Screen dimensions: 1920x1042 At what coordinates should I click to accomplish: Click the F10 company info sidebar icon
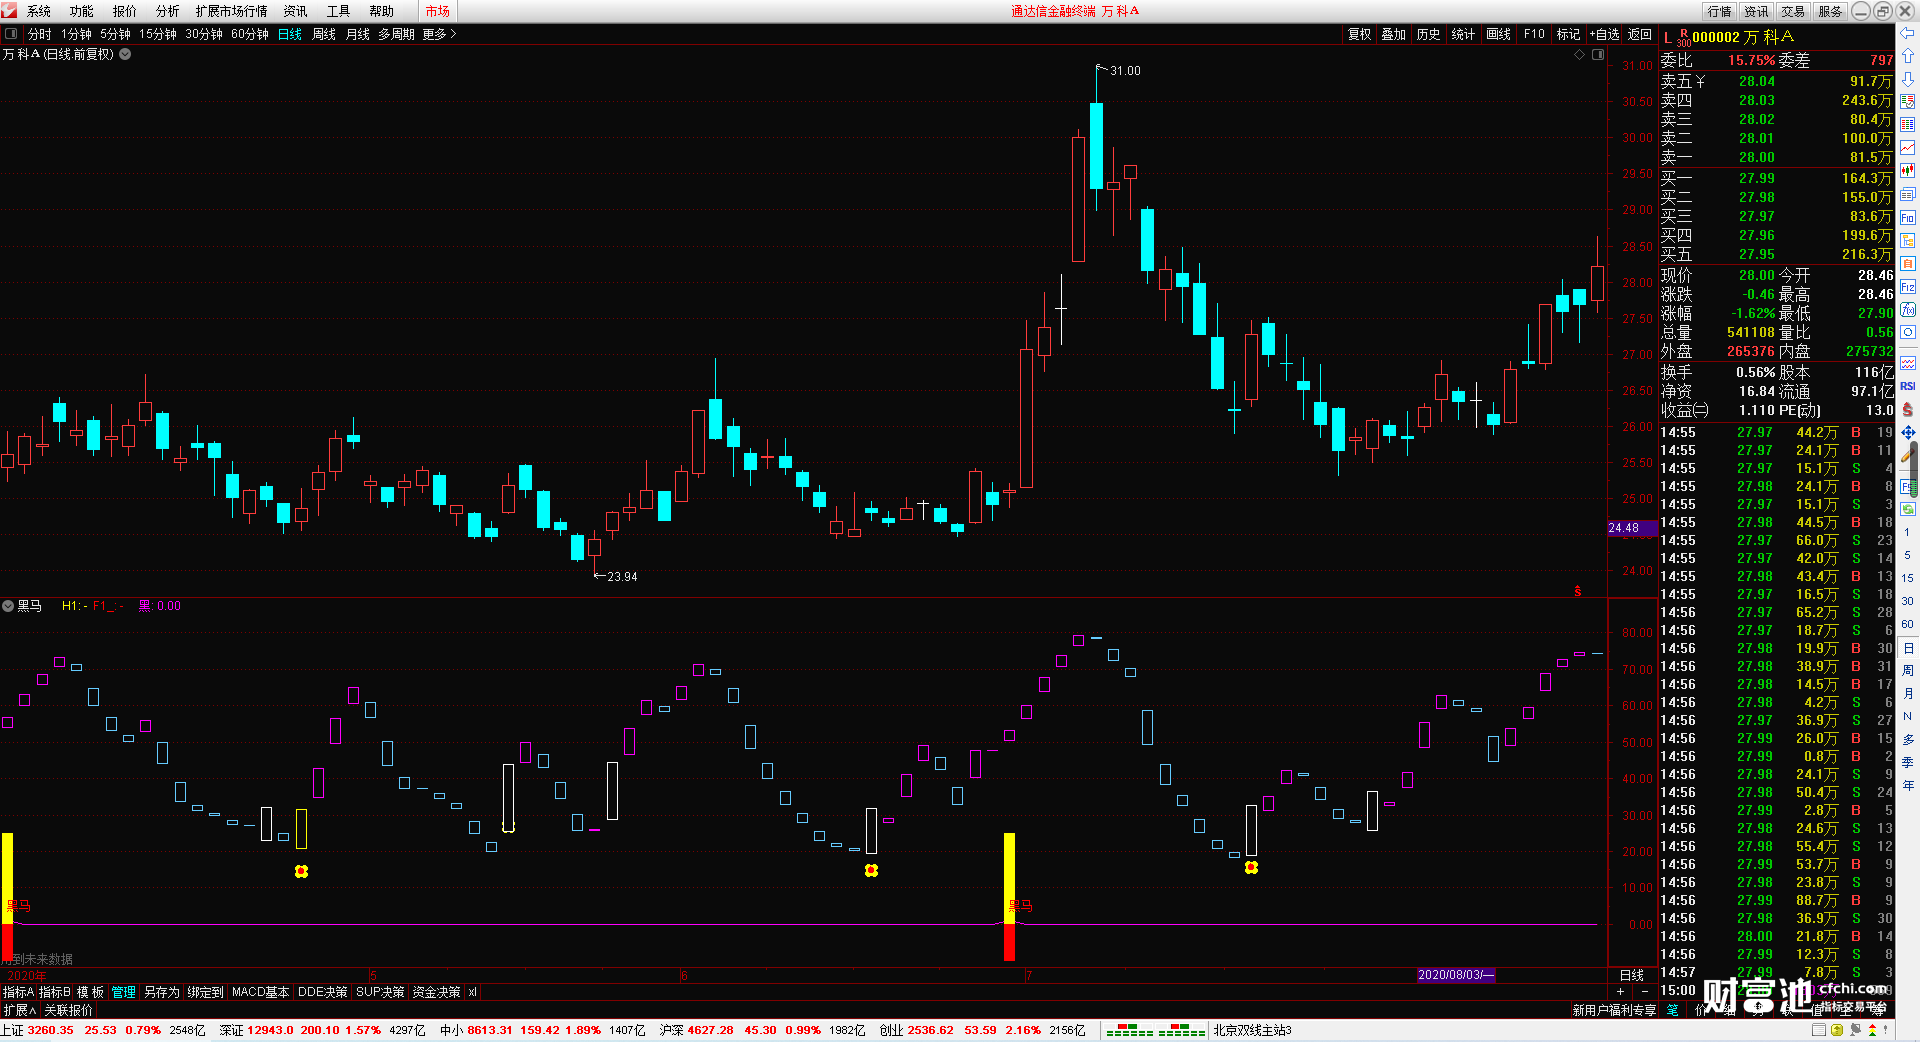tap(1908, 217)
